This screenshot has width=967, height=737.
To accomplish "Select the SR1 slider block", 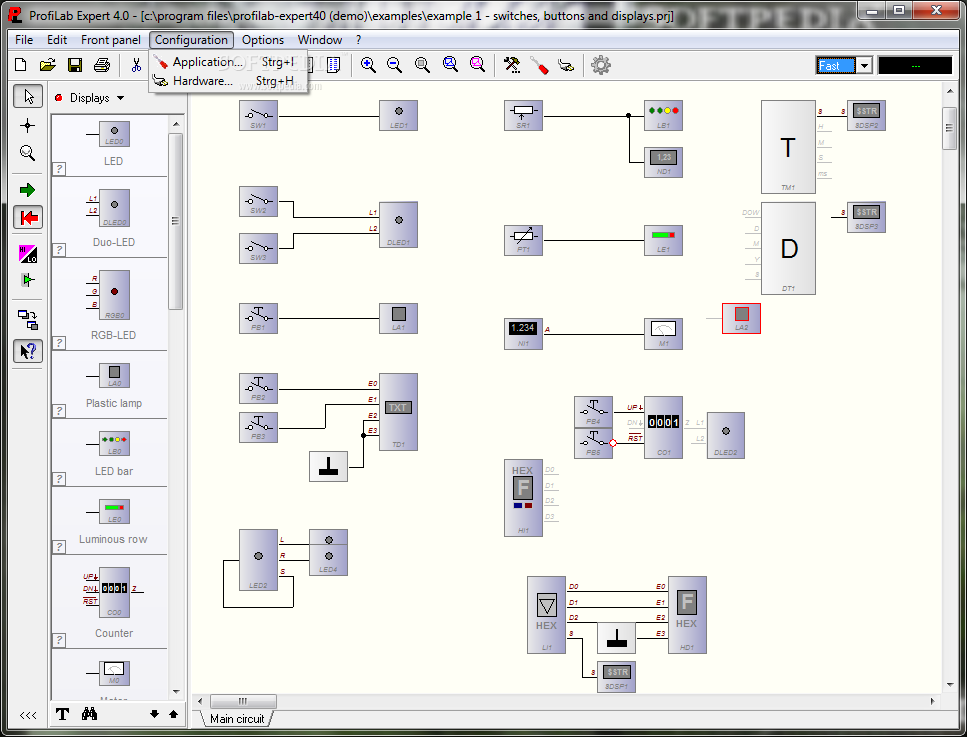I will 524,115.
